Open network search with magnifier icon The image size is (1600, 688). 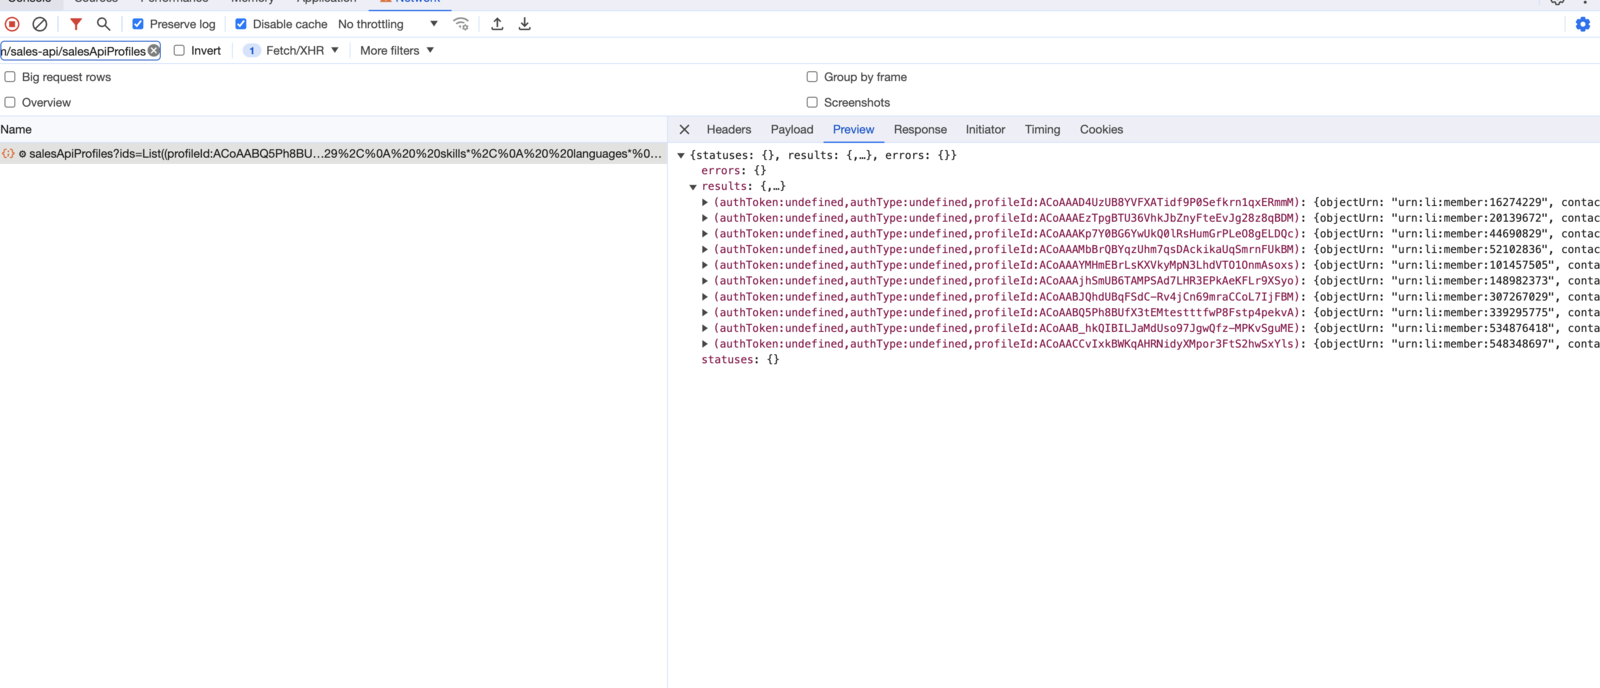point(103,24)
